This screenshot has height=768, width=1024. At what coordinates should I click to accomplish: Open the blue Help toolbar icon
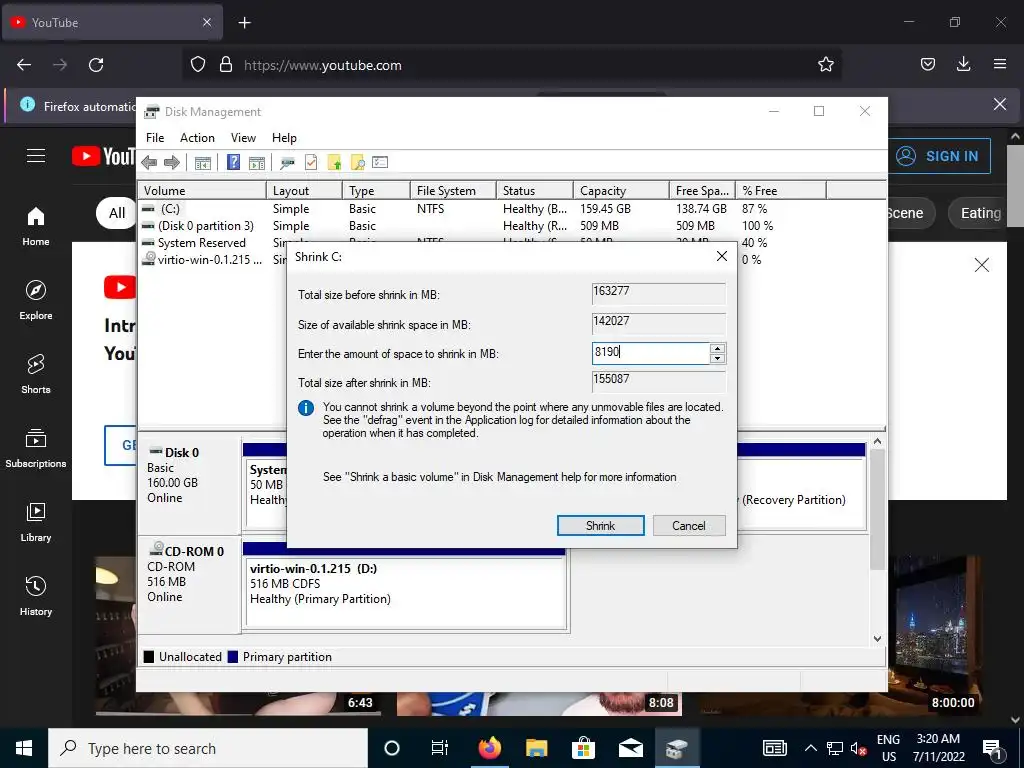[x=233, y=162]
